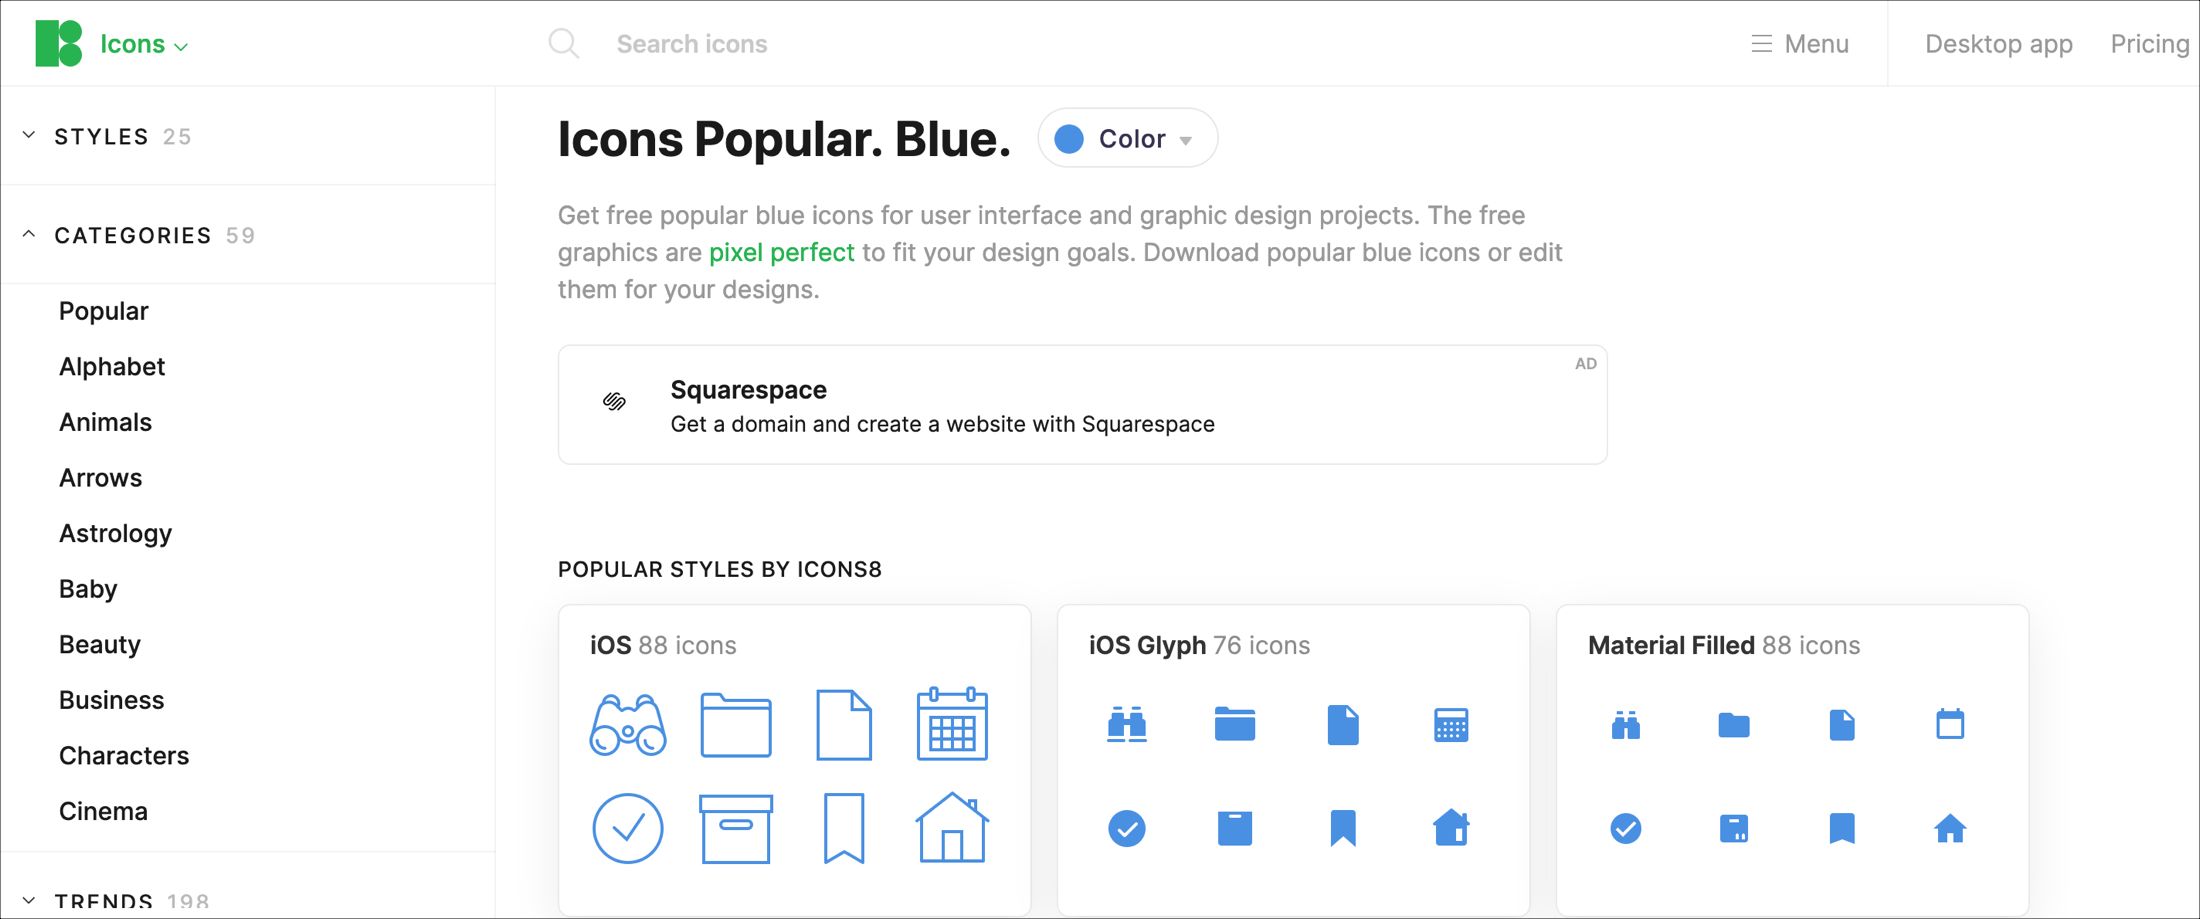This screenshot has height=919, width=2200.
Task: Select the Animals category
Action: pos(105,422)
